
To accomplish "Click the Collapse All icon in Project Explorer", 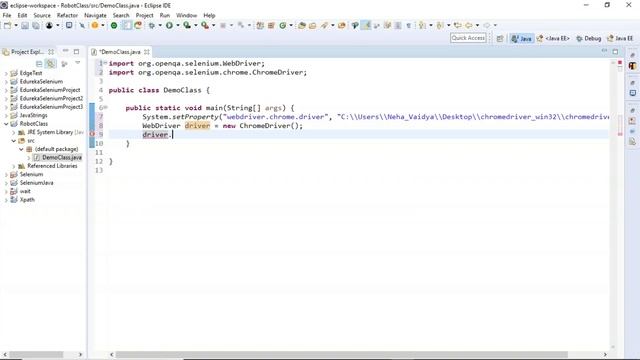I will (x=39, y=64).
